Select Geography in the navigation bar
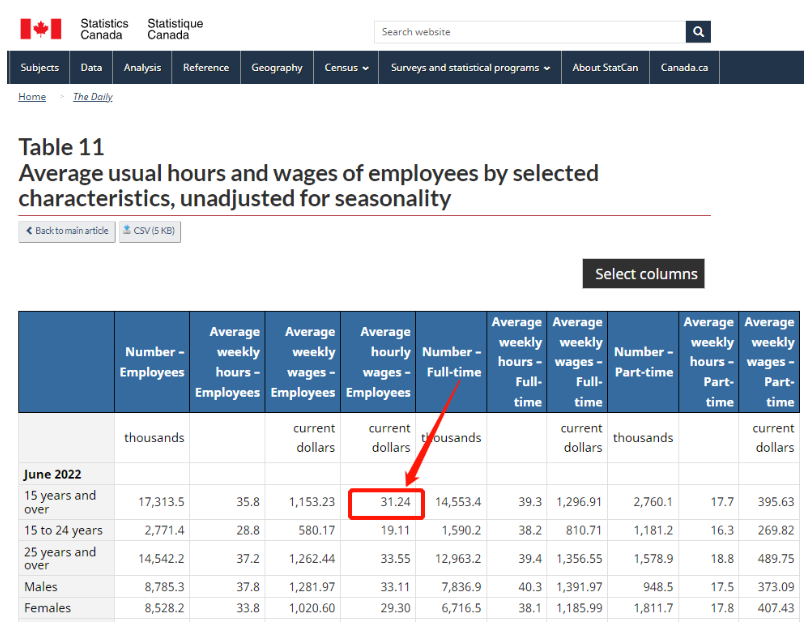This screenshot has height=636, width=811. point(277,68)
